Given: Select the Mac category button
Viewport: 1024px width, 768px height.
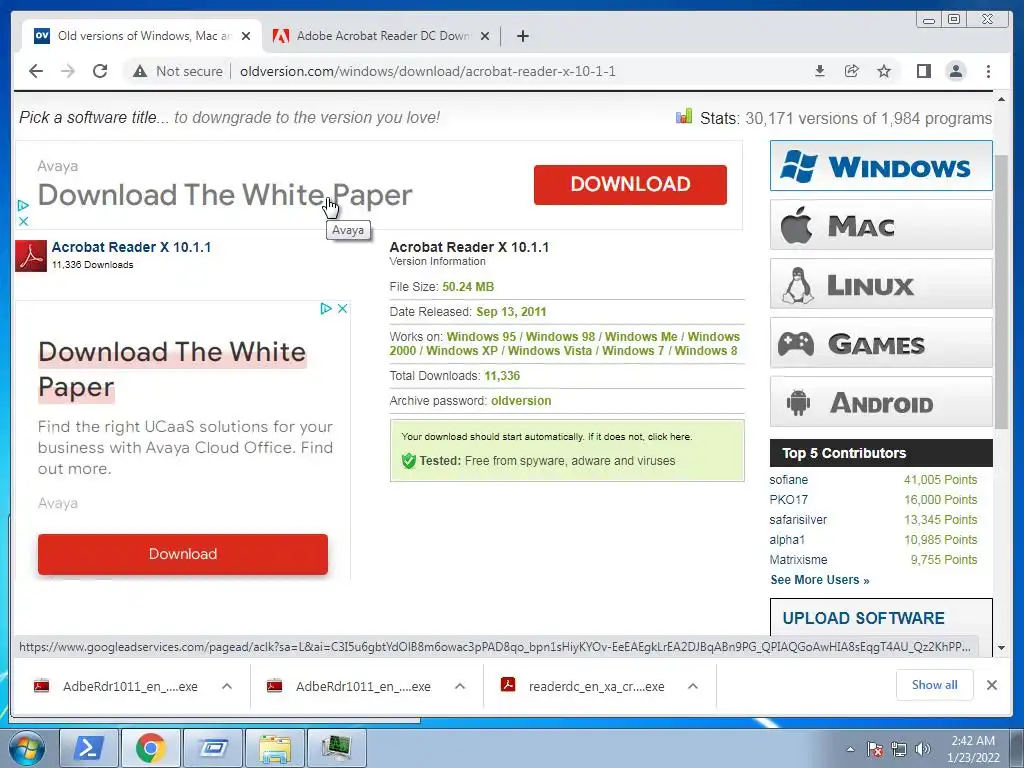Looking at the screenshot, I should tap(881, 225).
